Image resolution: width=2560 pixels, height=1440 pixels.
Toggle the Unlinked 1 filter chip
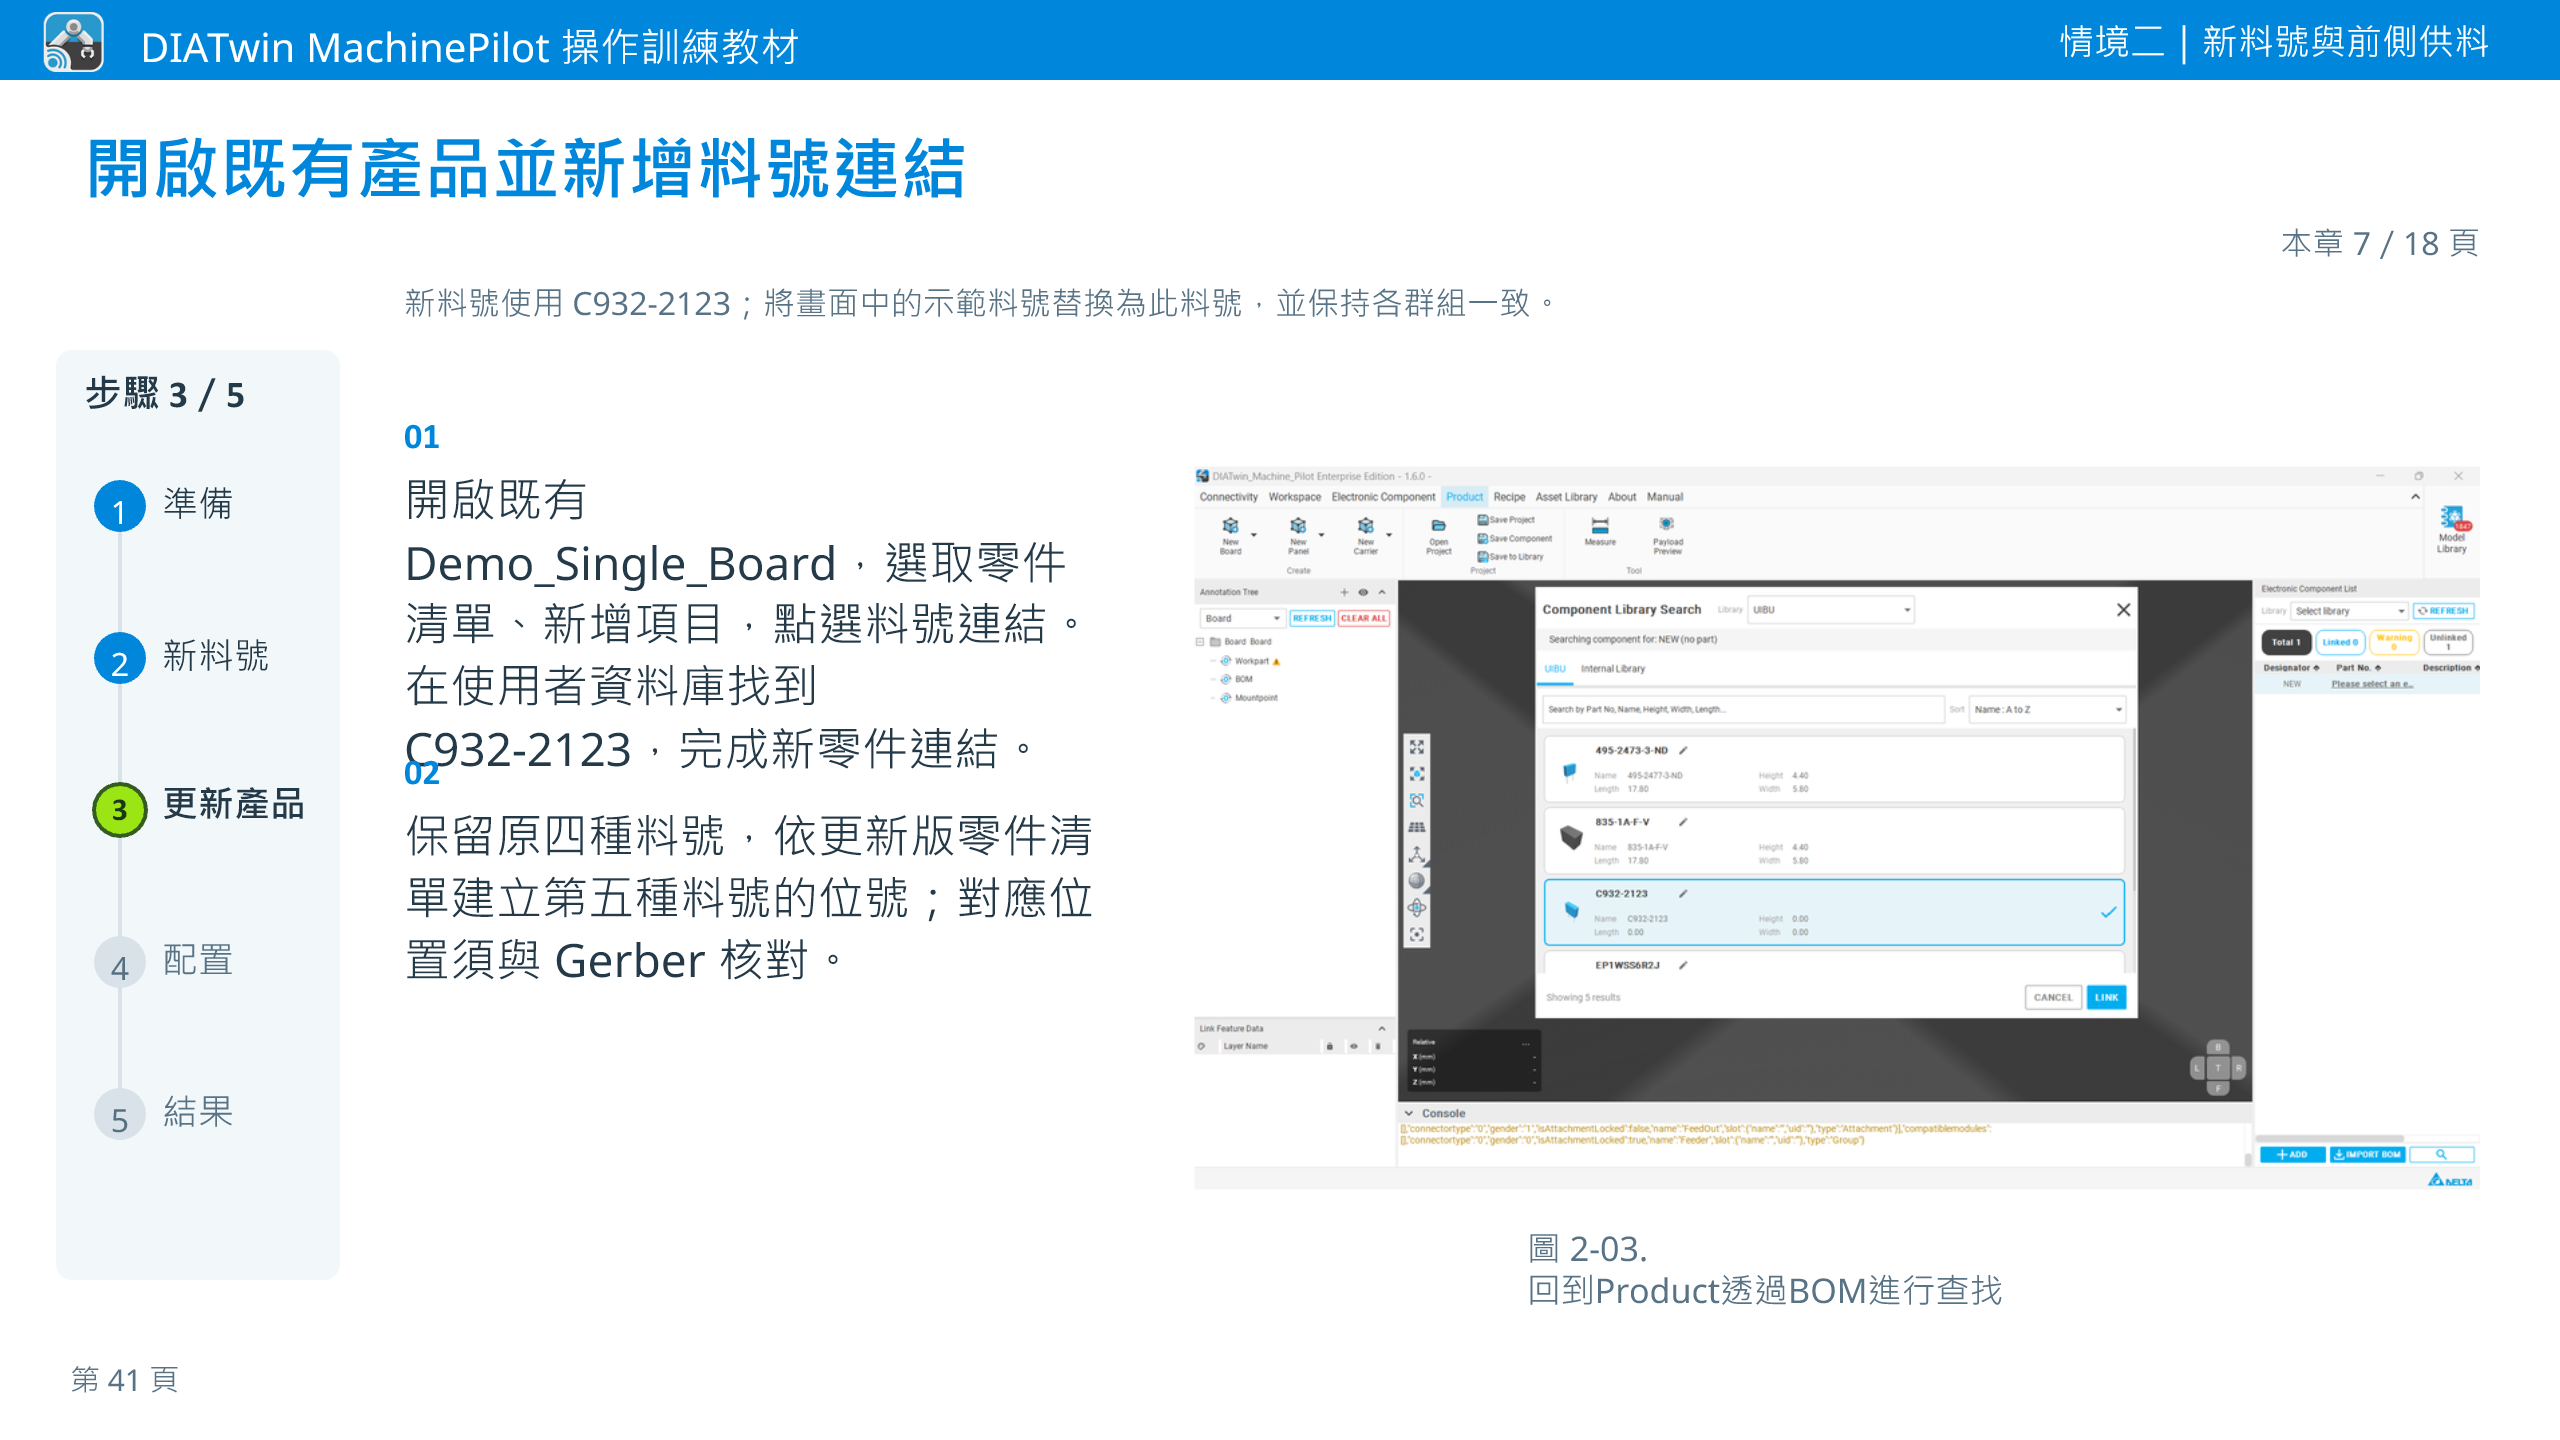tap(2448, 642)
